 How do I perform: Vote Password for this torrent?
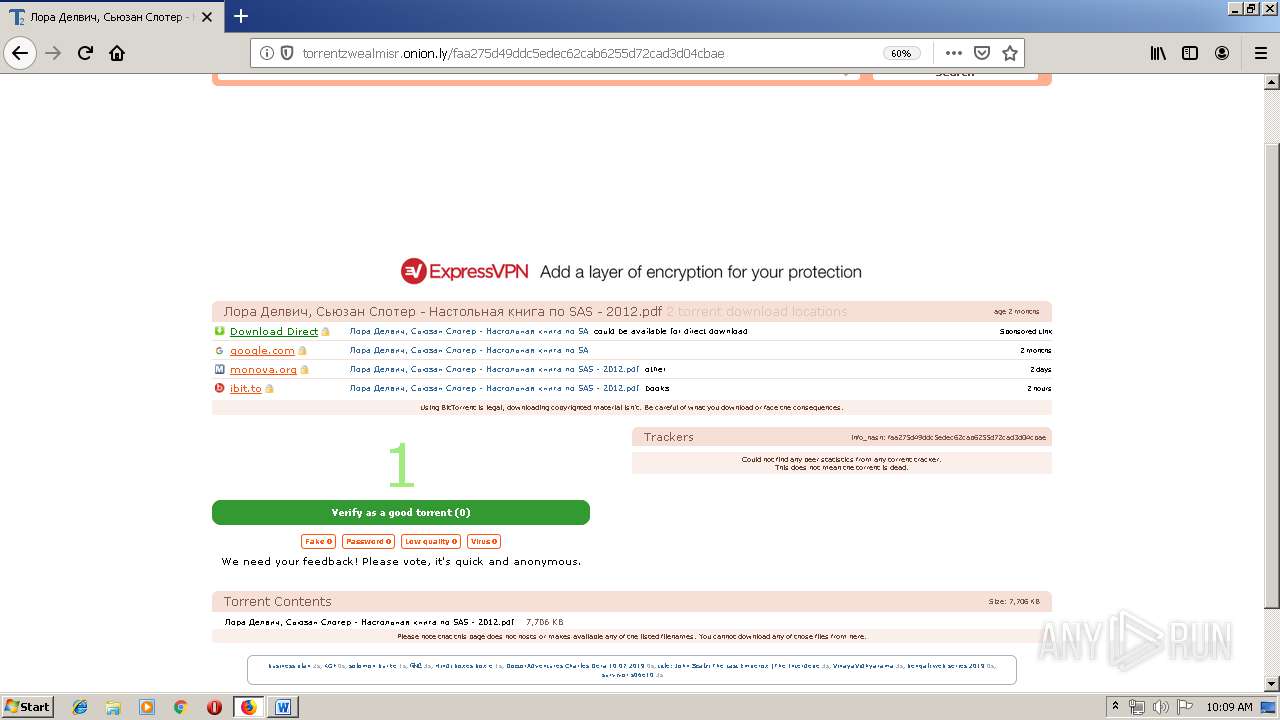tap(368, 541)
